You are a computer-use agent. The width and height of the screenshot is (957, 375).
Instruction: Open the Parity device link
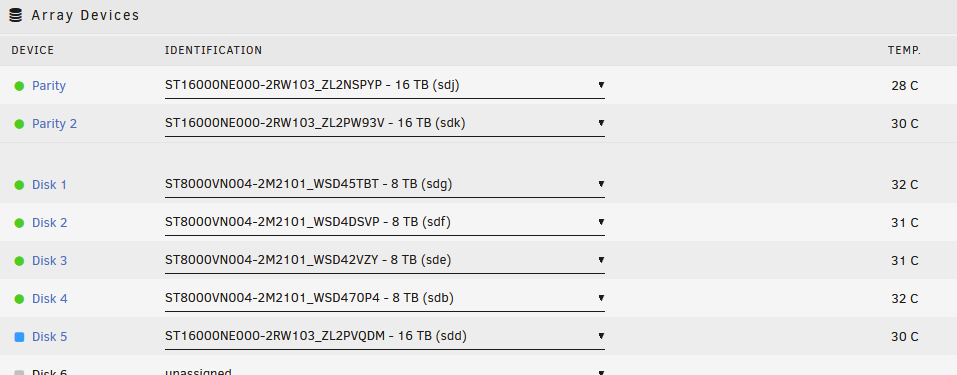pyautogui.click(x=49, y=86)
